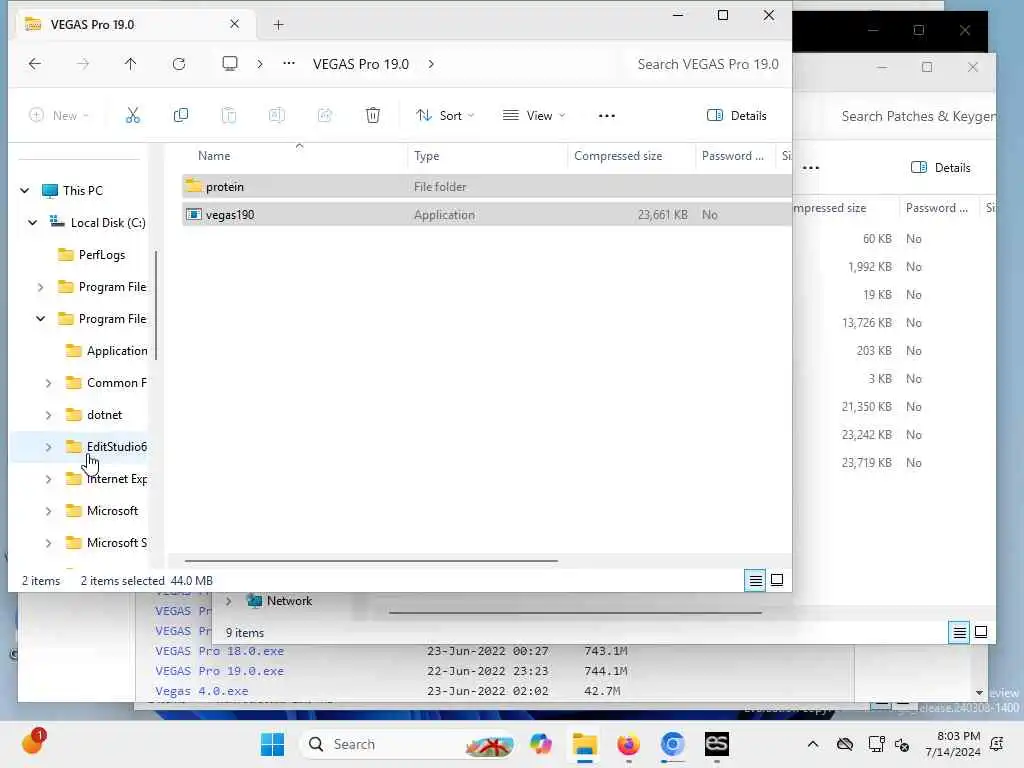
Task: Toggle Details pane in Patches & Keygen window
Action: tap(940, 168)
